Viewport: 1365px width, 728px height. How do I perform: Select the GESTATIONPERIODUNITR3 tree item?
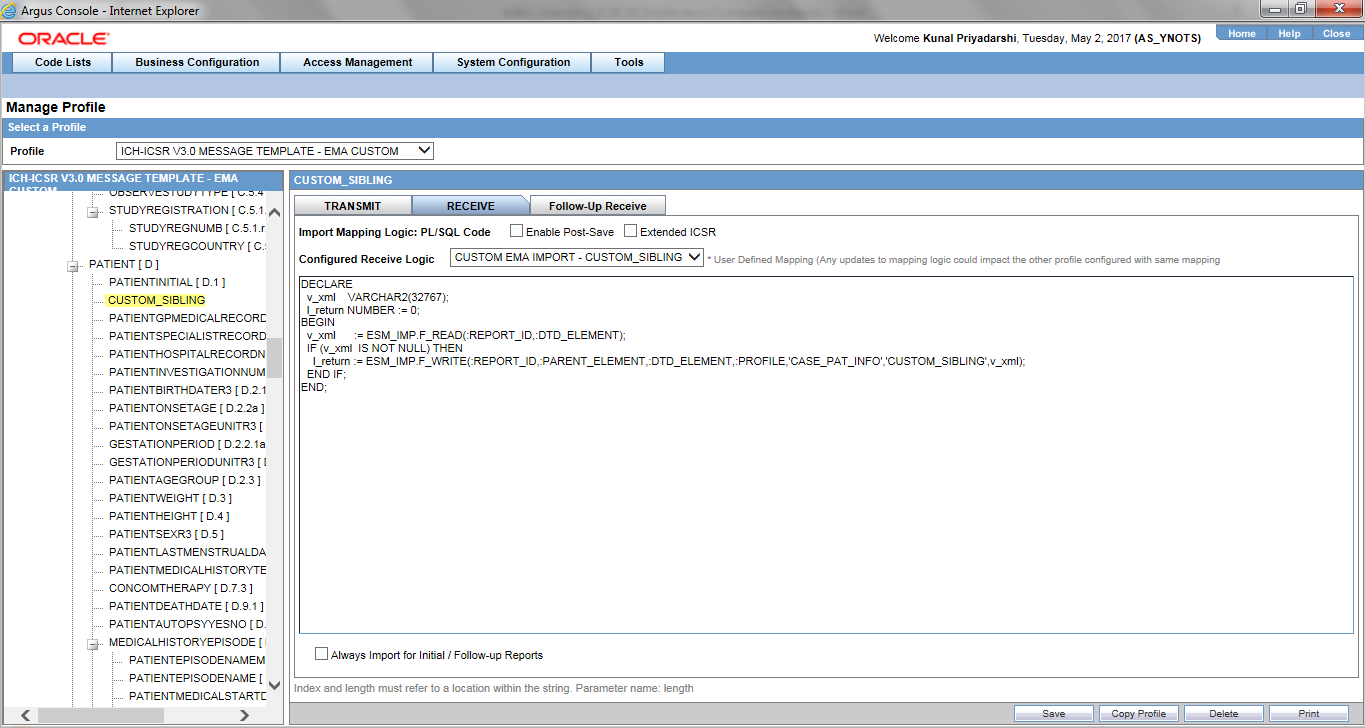click(x=187, y=462)
